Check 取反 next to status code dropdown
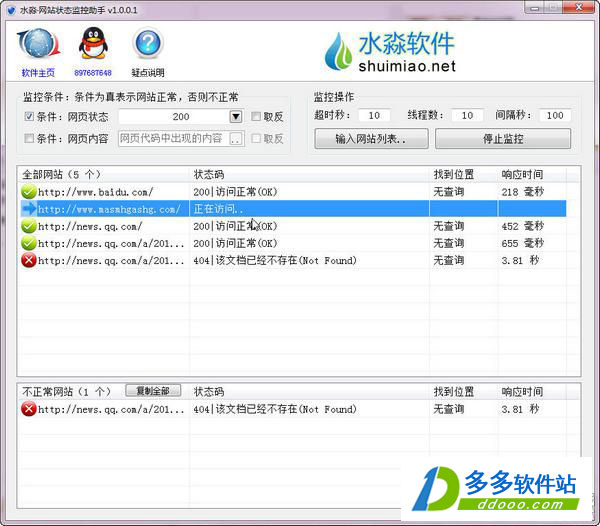Screen dimensions: 600x526 [x=256, y=117]
